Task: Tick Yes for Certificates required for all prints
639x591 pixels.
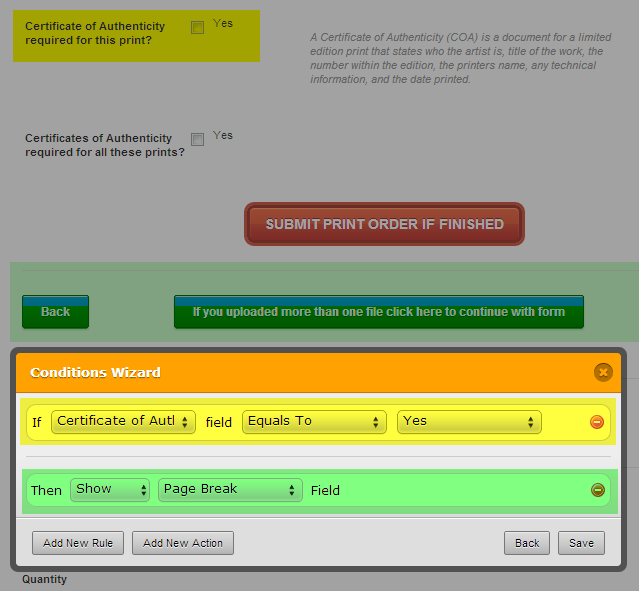Action: [x=197, y=139]
